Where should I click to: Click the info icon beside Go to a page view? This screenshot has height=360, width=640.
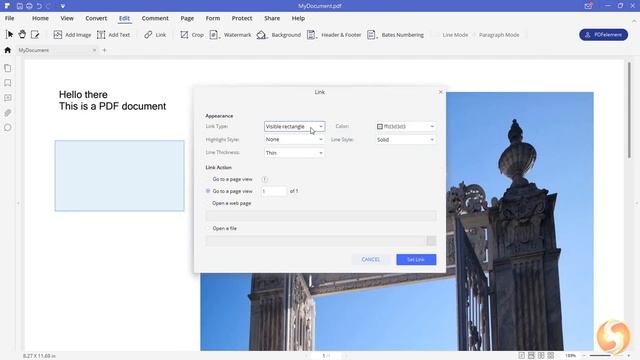pos(264,179)
